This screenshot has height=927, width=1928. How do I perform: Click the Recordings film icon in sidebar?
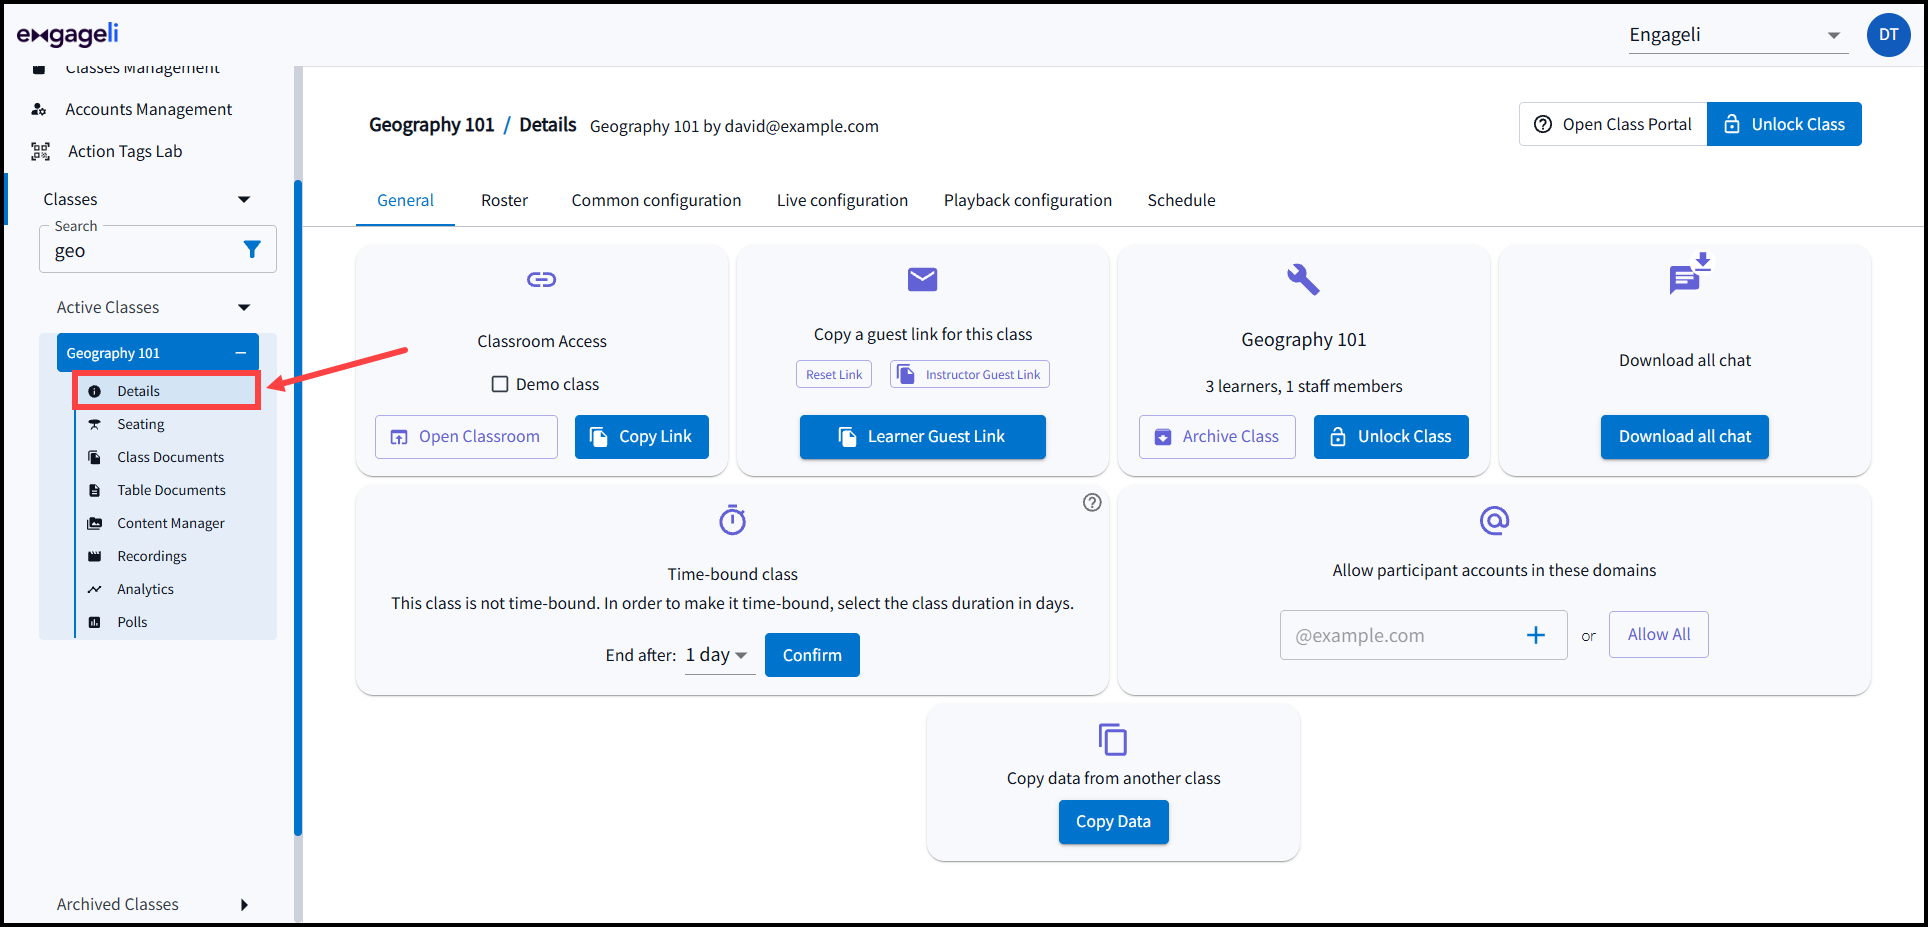[95, 556]
